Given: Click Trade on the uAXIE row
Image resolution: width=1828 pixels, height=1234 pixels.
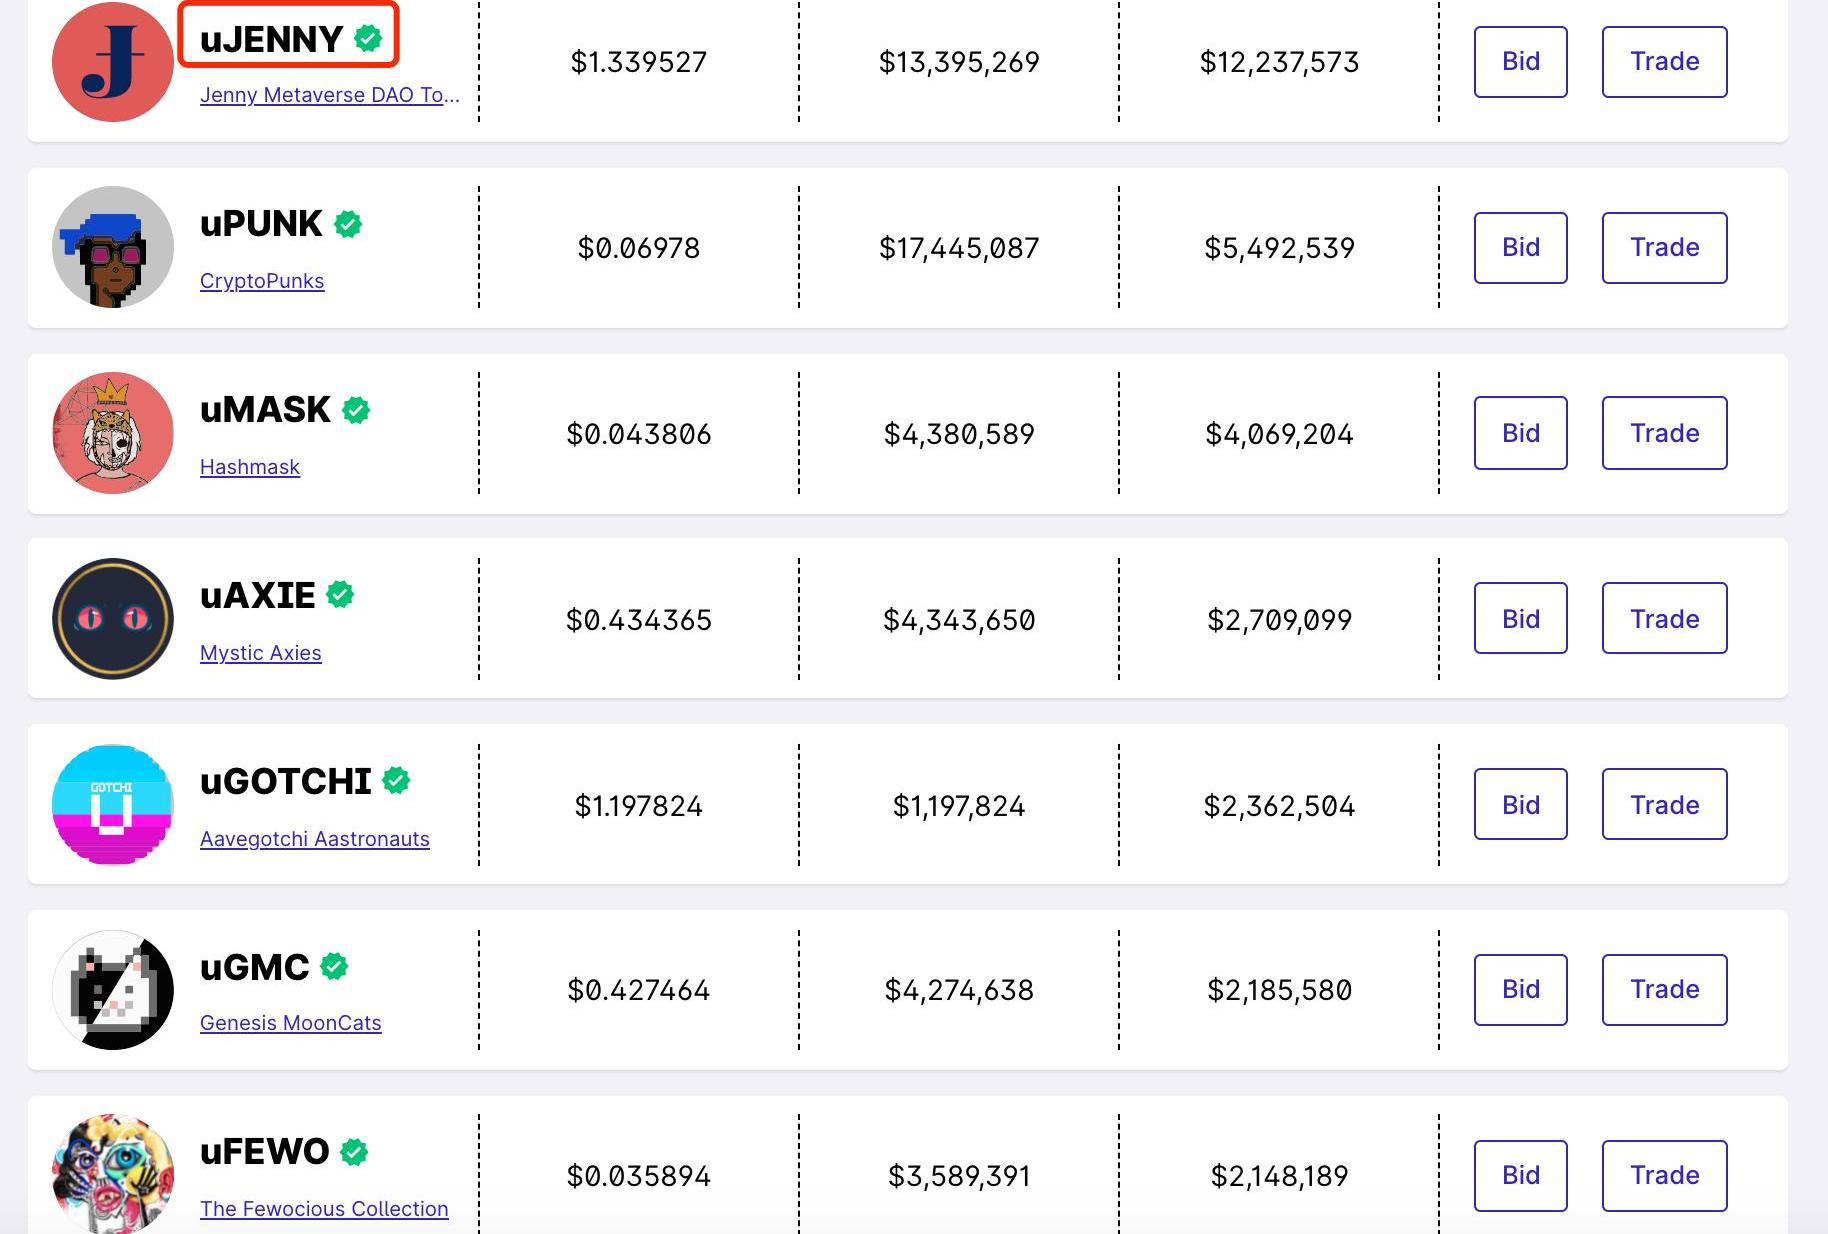Looking at the screenshot, I should [1664, 619].
